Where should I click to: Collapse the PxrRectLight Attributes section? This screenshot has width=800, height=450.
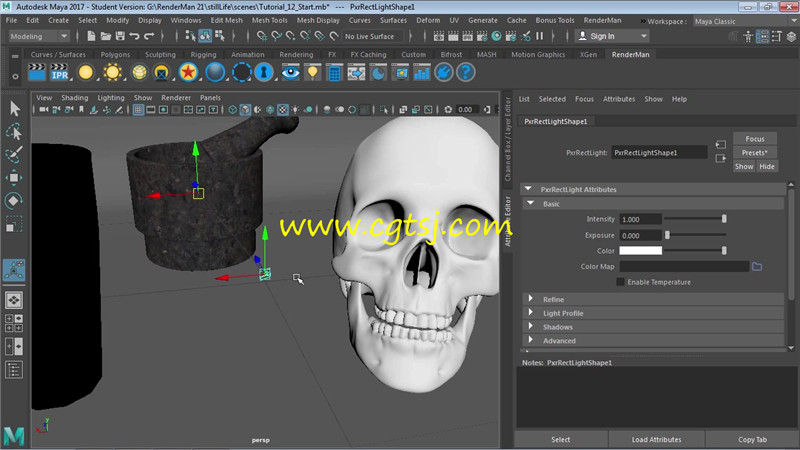point(528,189)
